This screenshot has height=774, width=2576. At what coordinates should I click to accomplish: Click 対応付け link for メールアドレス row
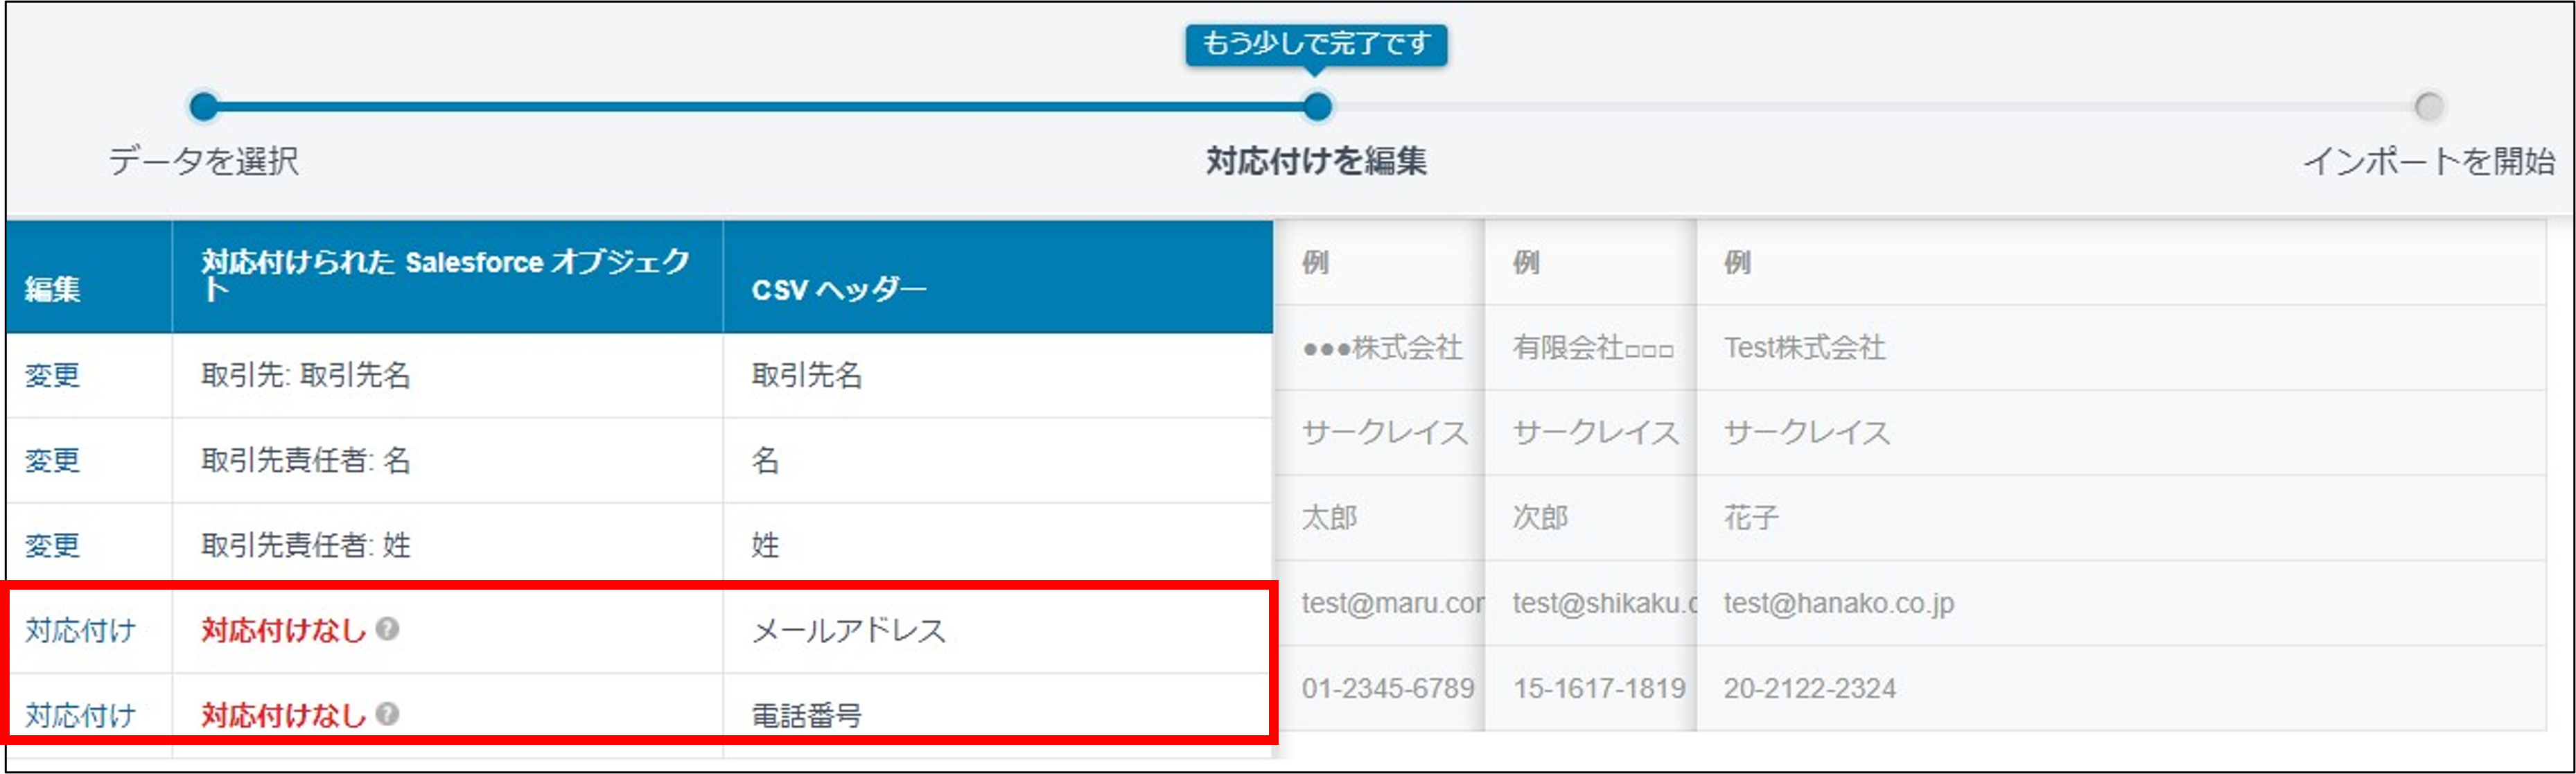pyautogui.click(x=80, y=630)
